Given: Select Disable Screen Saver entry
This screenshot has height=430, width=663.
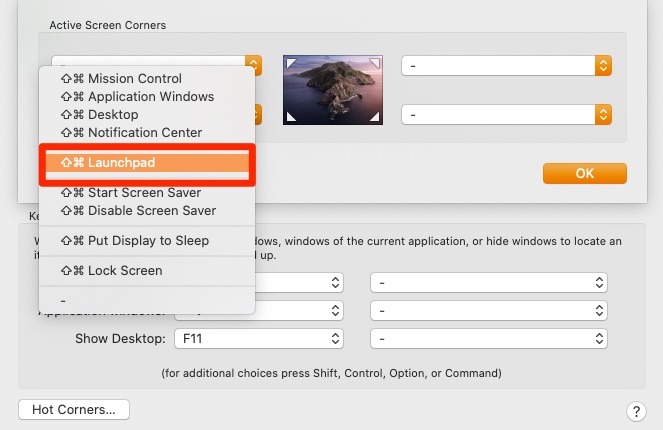Looking at the screenshot, I should (x=147, y=211).
